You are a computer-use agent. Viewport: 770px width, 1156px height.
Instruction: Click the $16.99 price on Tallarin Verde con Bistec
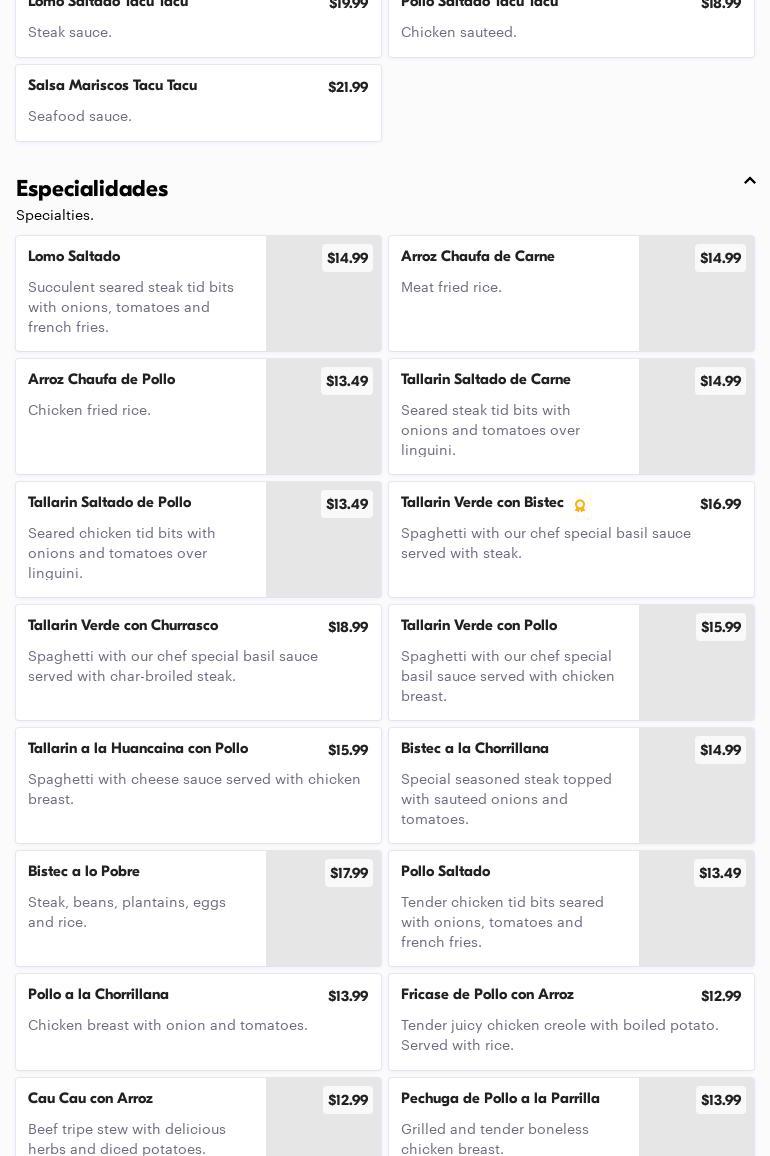(720, 505)
